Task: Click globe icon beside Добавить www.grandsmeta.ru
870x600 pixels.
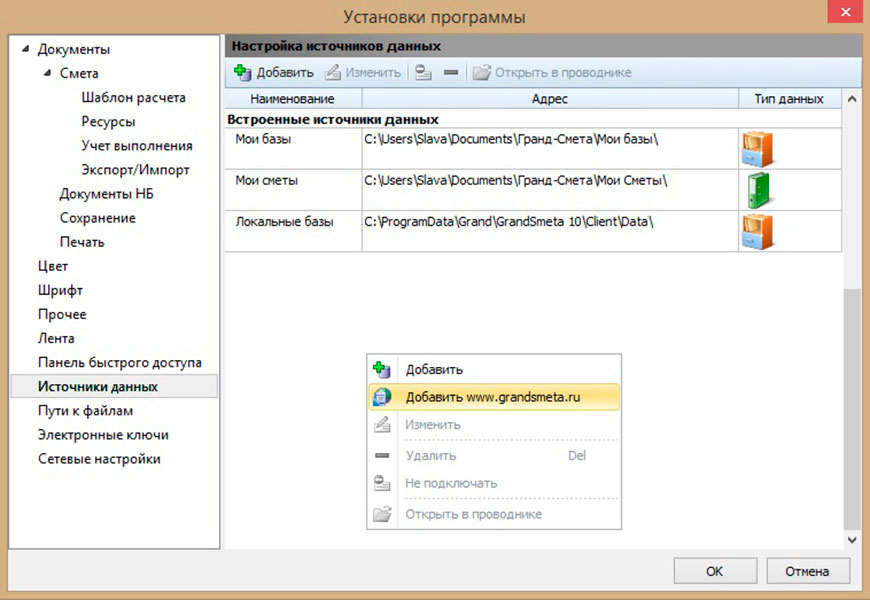Action: tap(381, 397)
